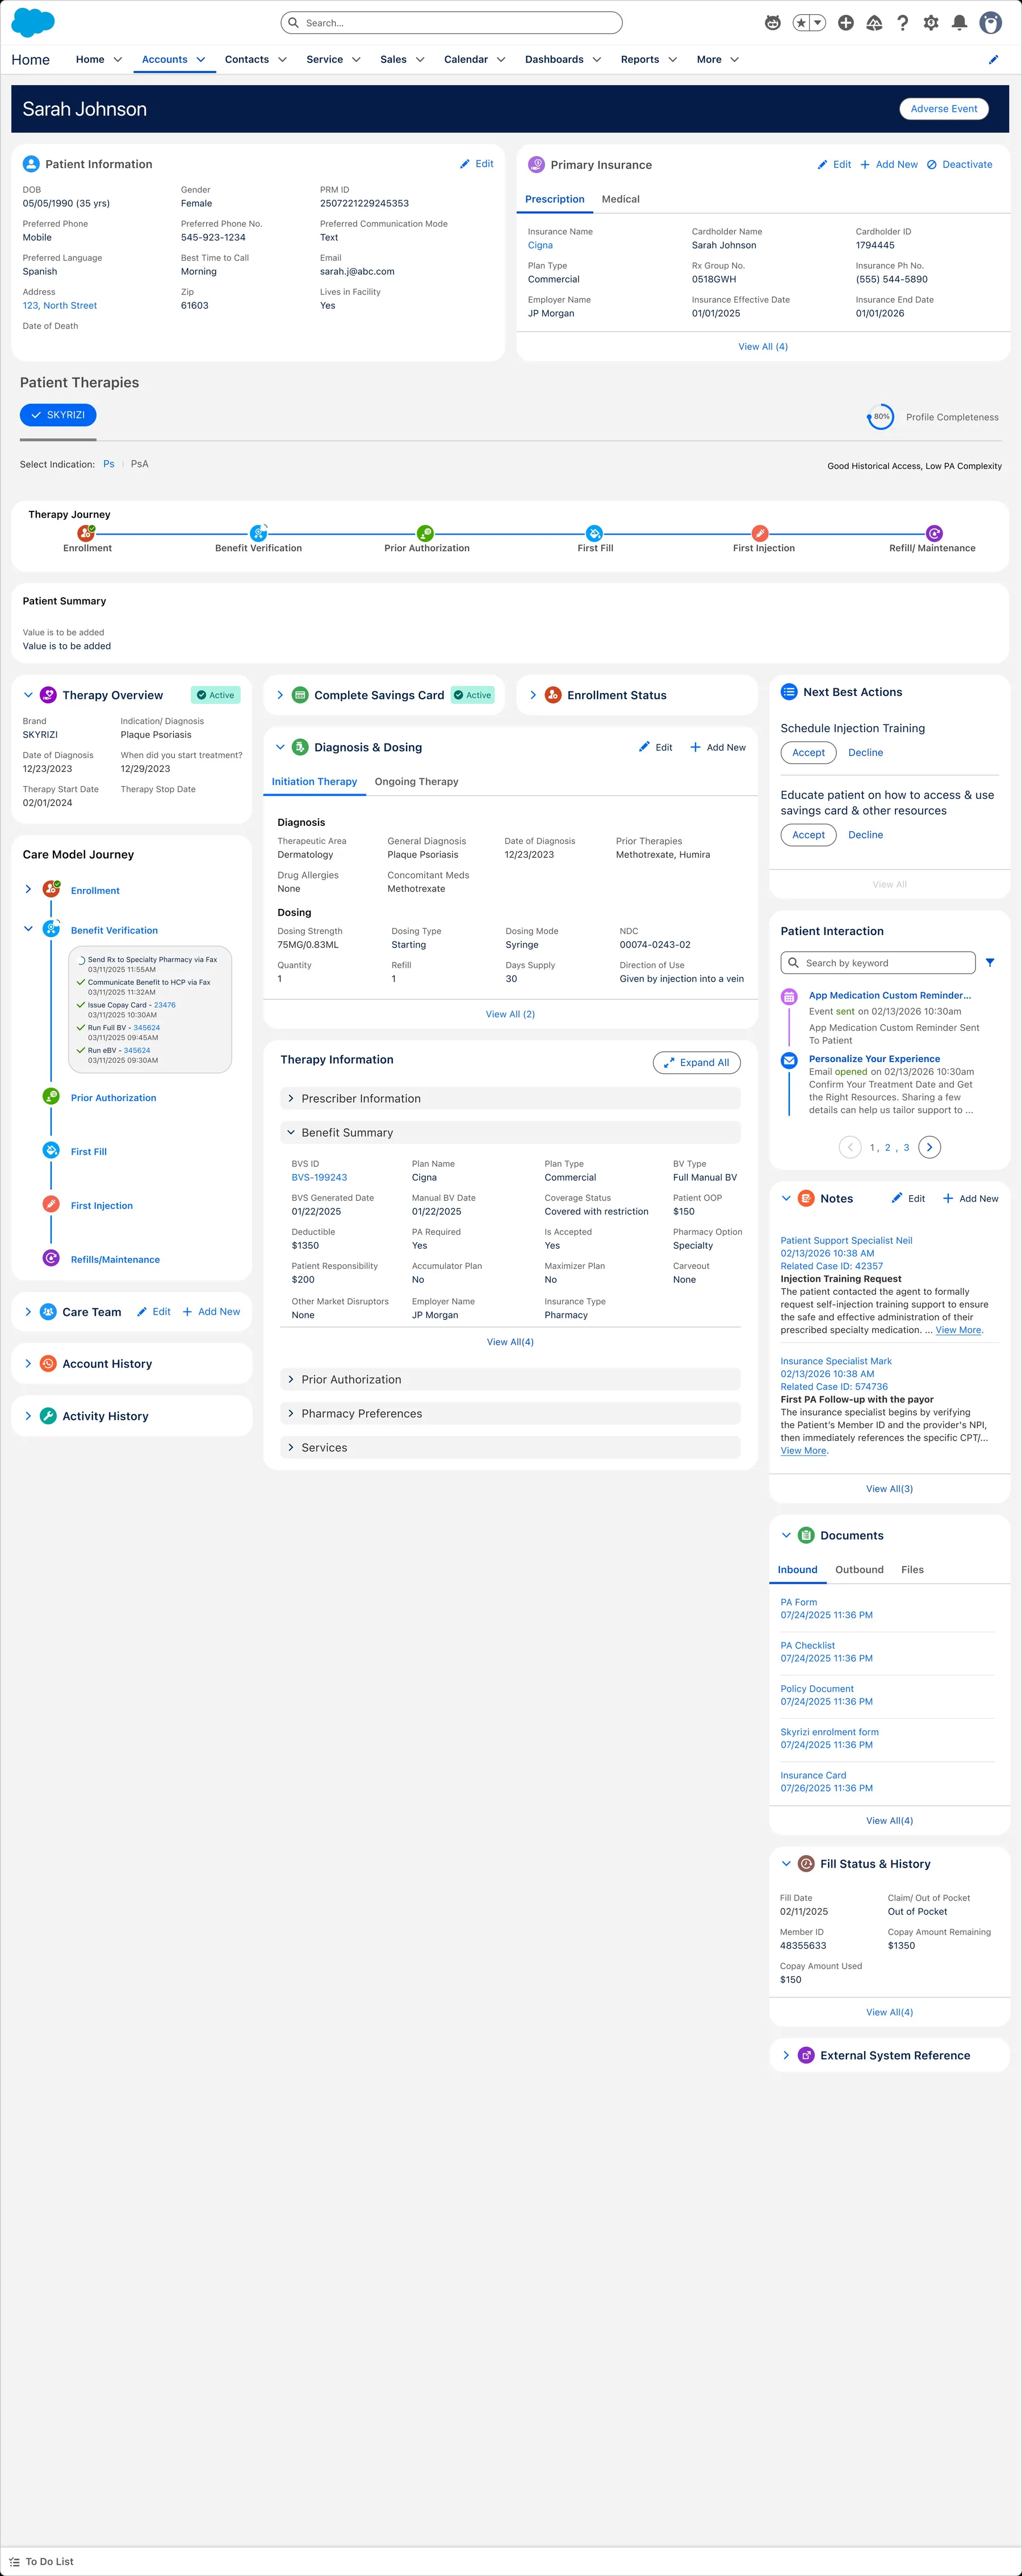The image size is (1022, 2576).
Task: Open the 123, North Street address link
Action: pyautogui.click(x=60, y=306)
